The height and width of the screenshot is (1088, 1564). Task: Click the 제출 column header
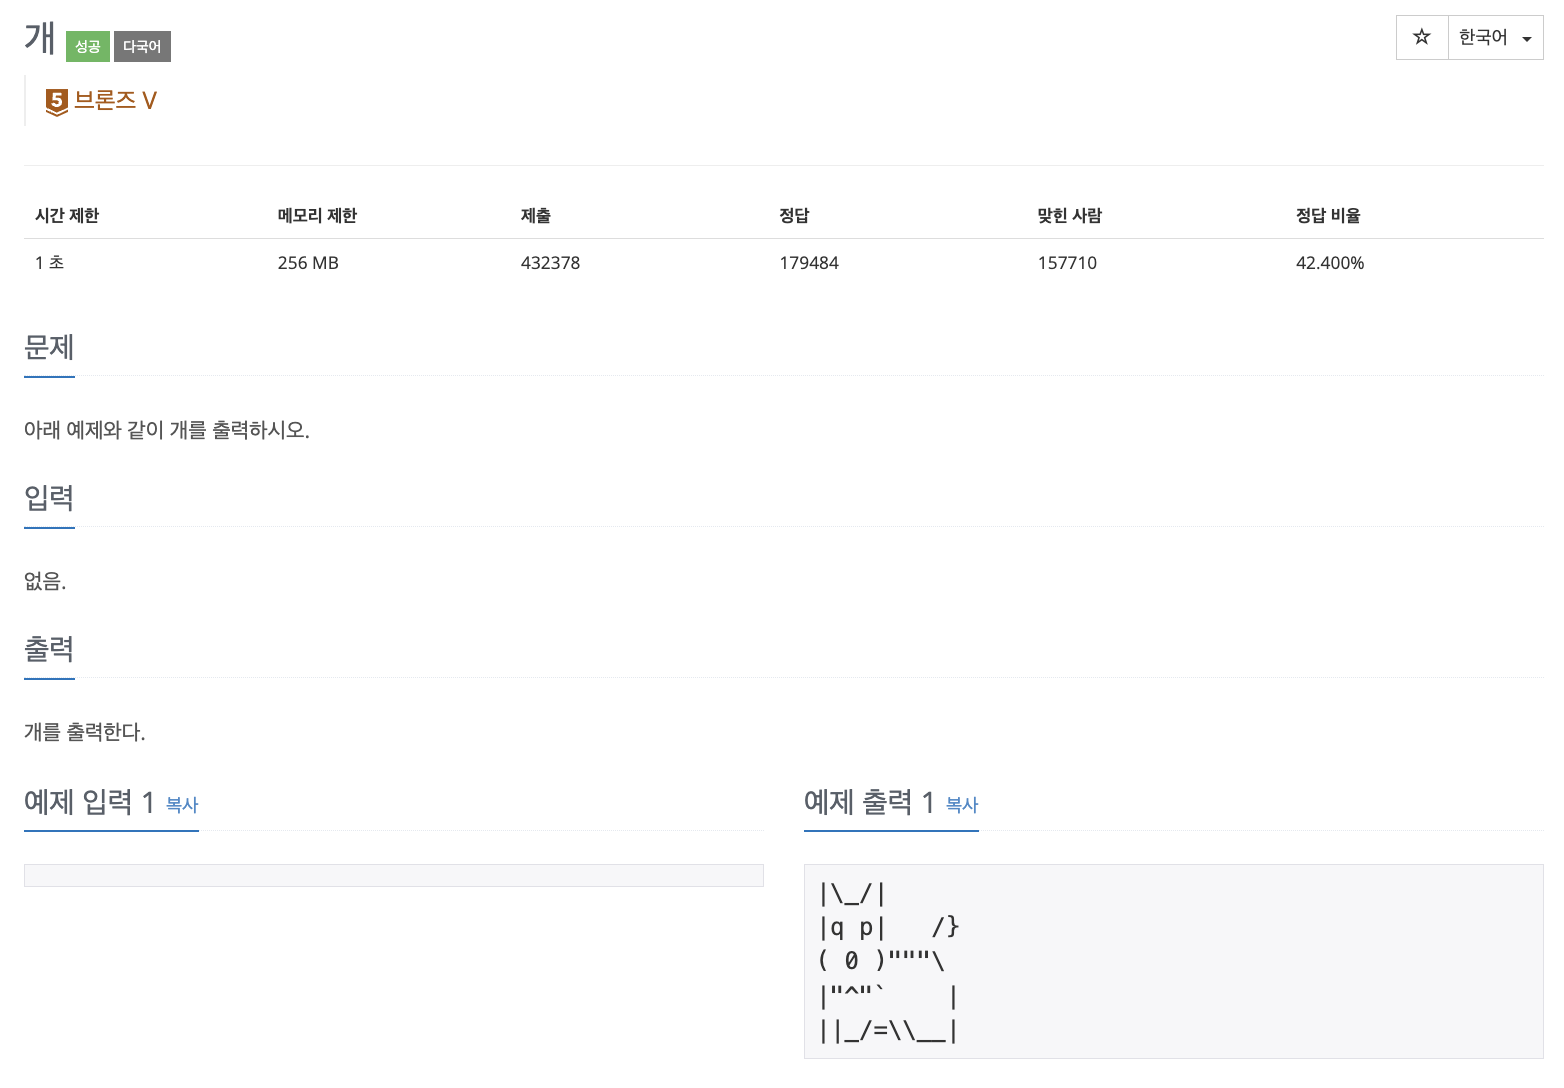(536, 215)
